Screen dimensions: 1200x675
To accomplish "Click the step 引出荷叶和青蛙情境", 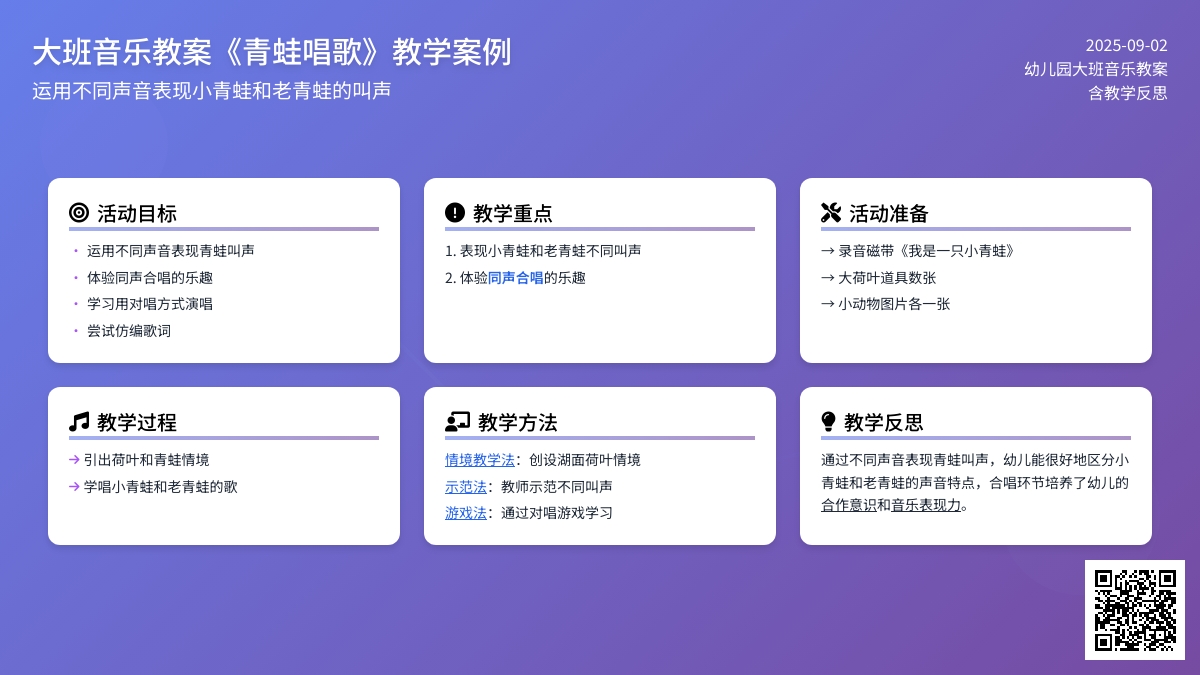I will coord(139,460).
